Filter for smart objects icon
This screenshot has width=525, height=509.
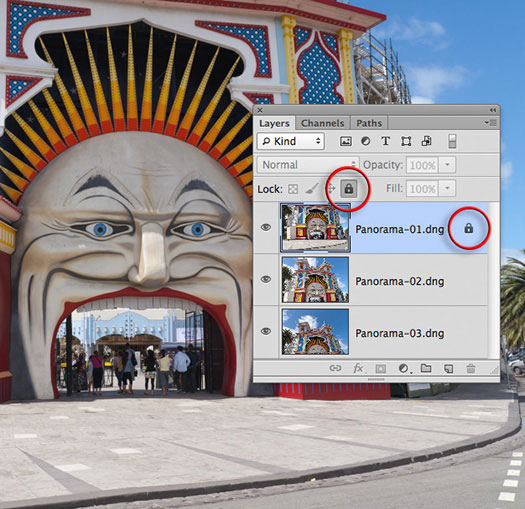click(426, 141)
